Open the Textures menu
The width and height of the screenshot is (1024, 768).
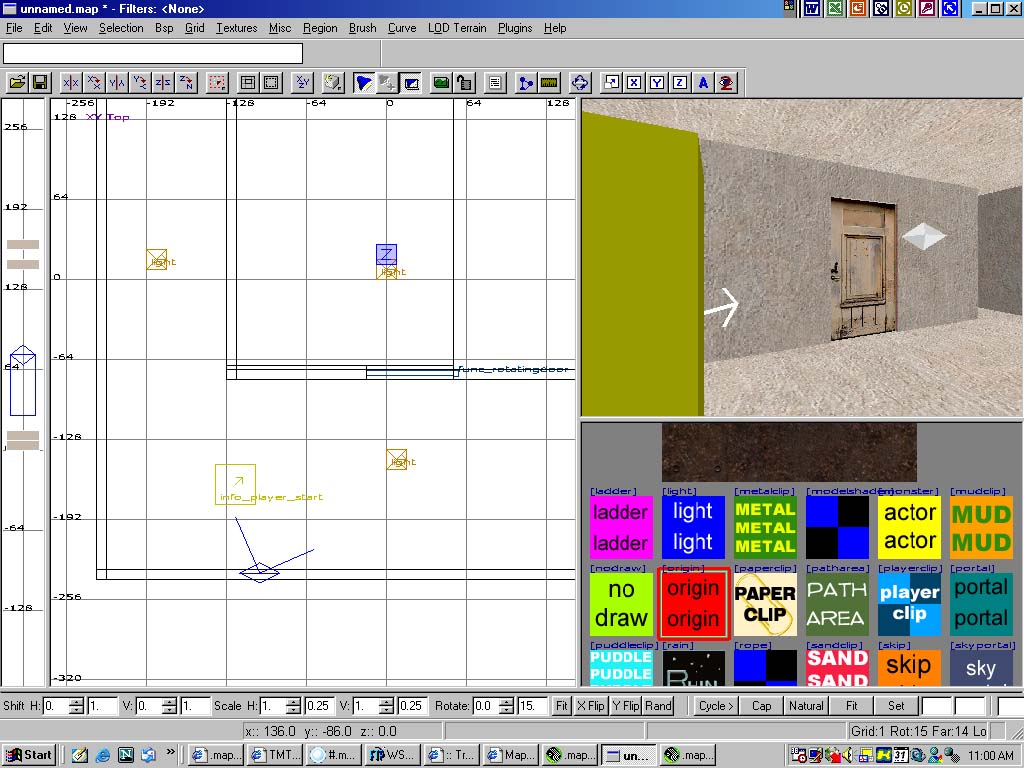click(x=236, y=28)
